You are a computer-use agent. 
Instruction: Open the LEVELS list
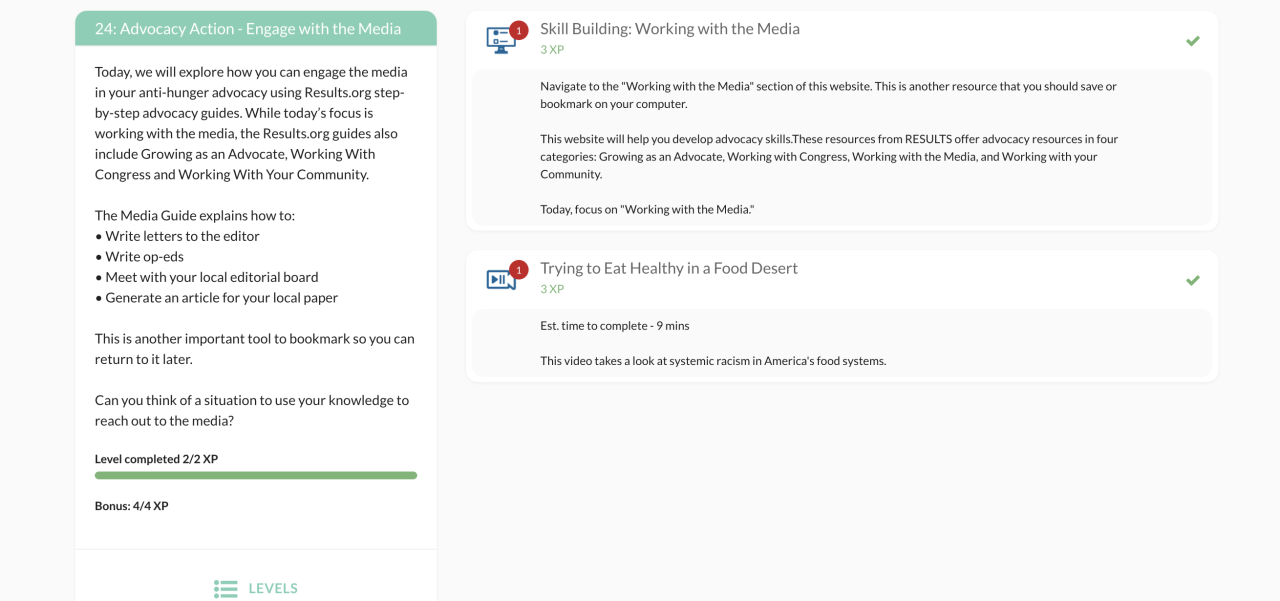273,588
